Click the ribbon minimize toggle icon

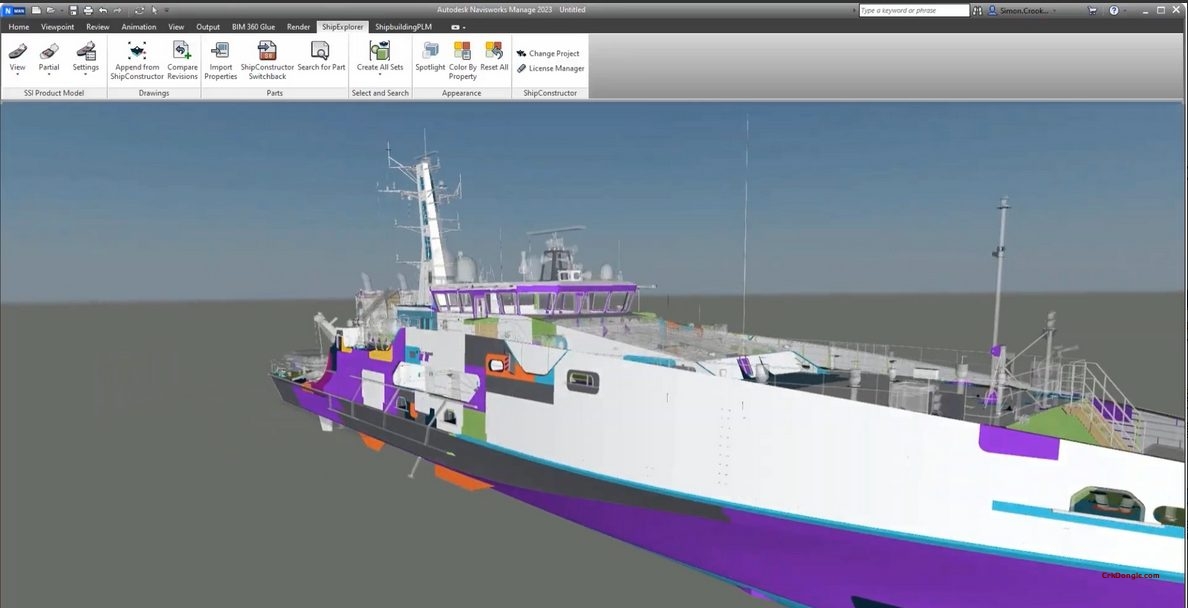pos(455,27)
